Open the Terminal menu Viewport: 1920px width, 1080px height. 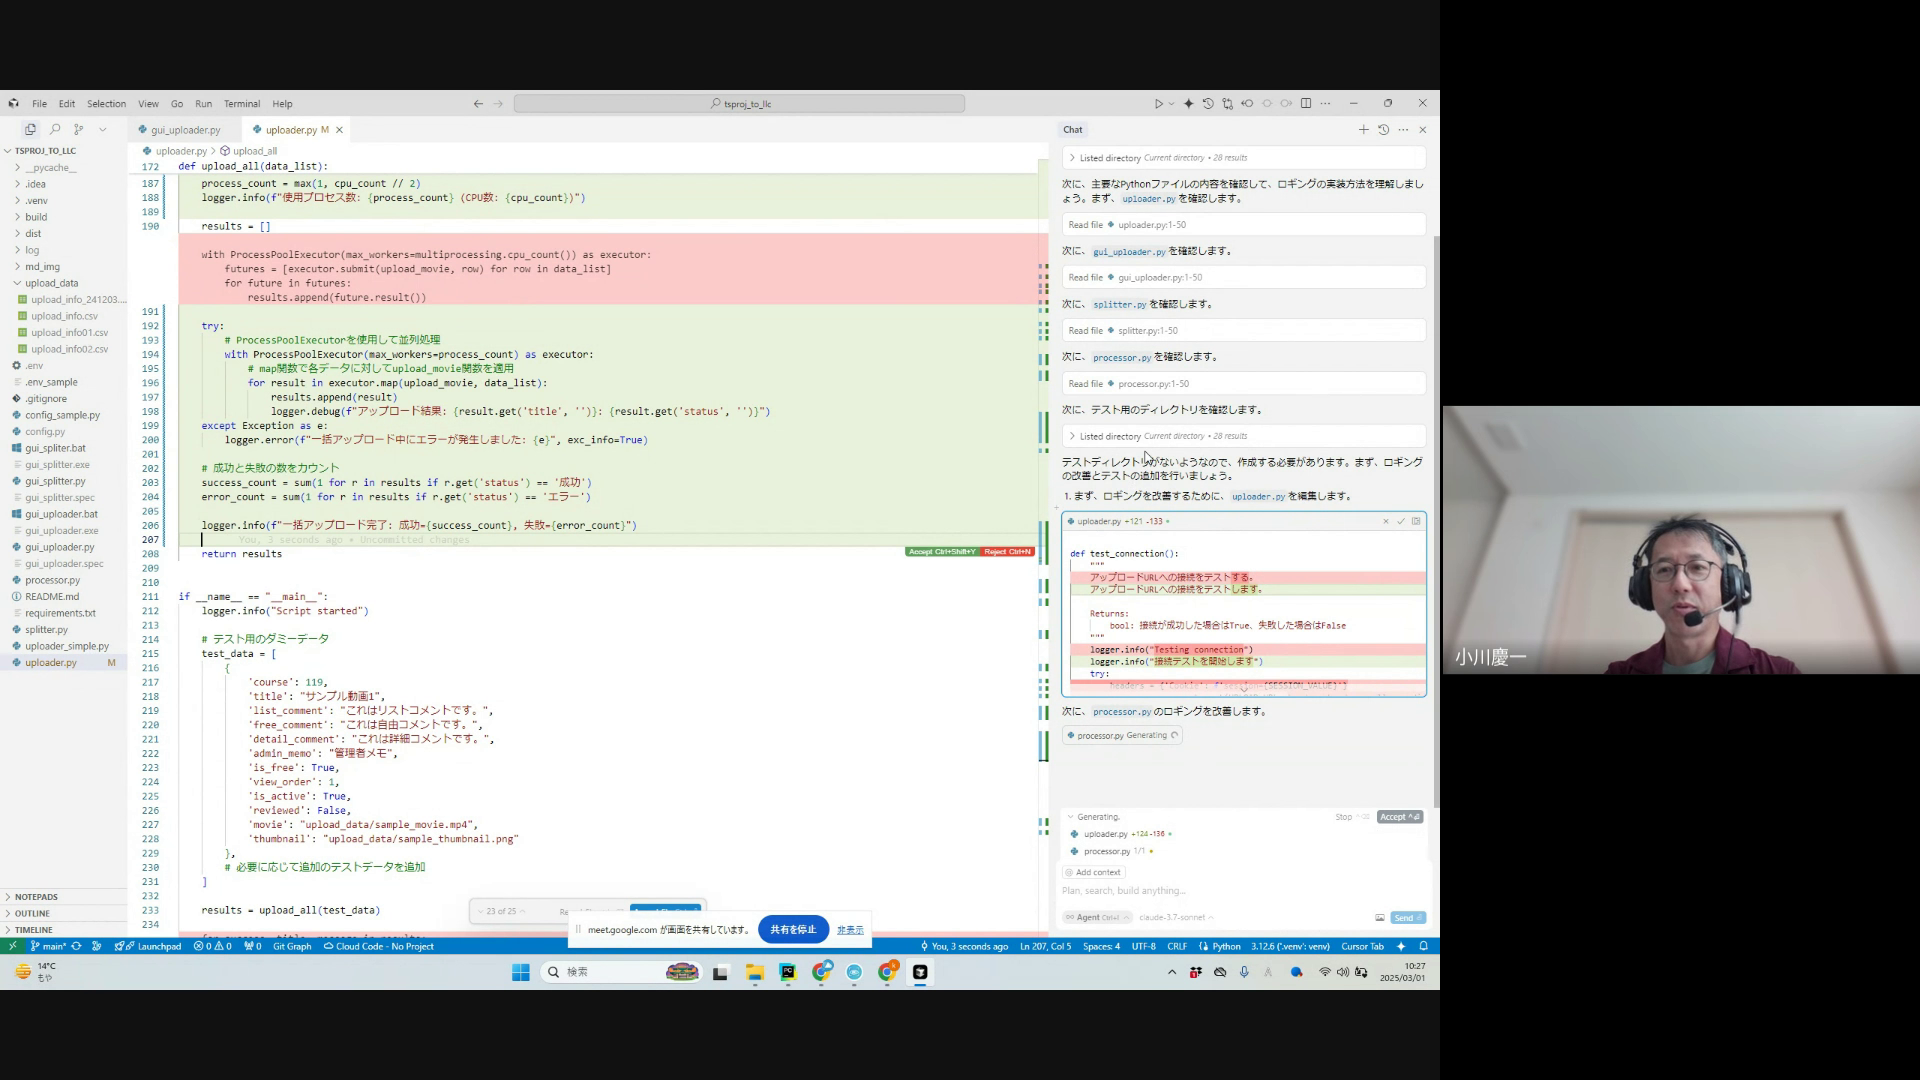[241, 104]
